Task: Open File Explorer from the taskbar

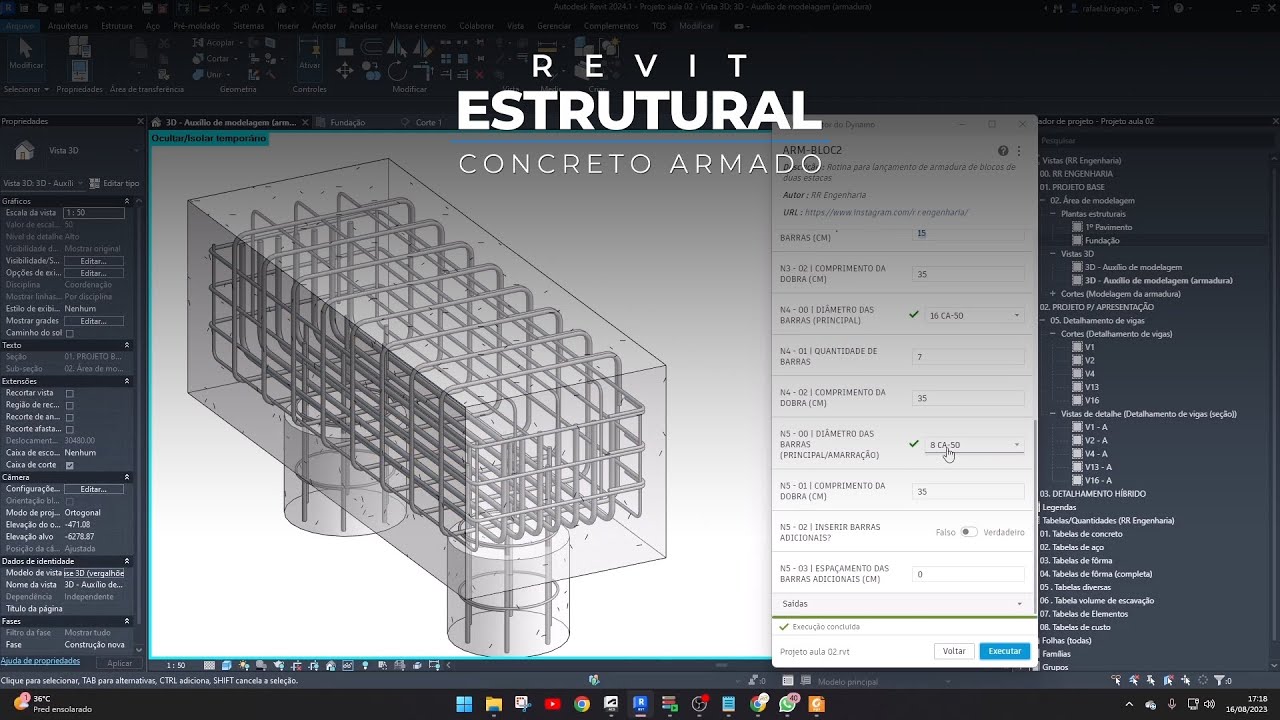Action: (493, 704)
